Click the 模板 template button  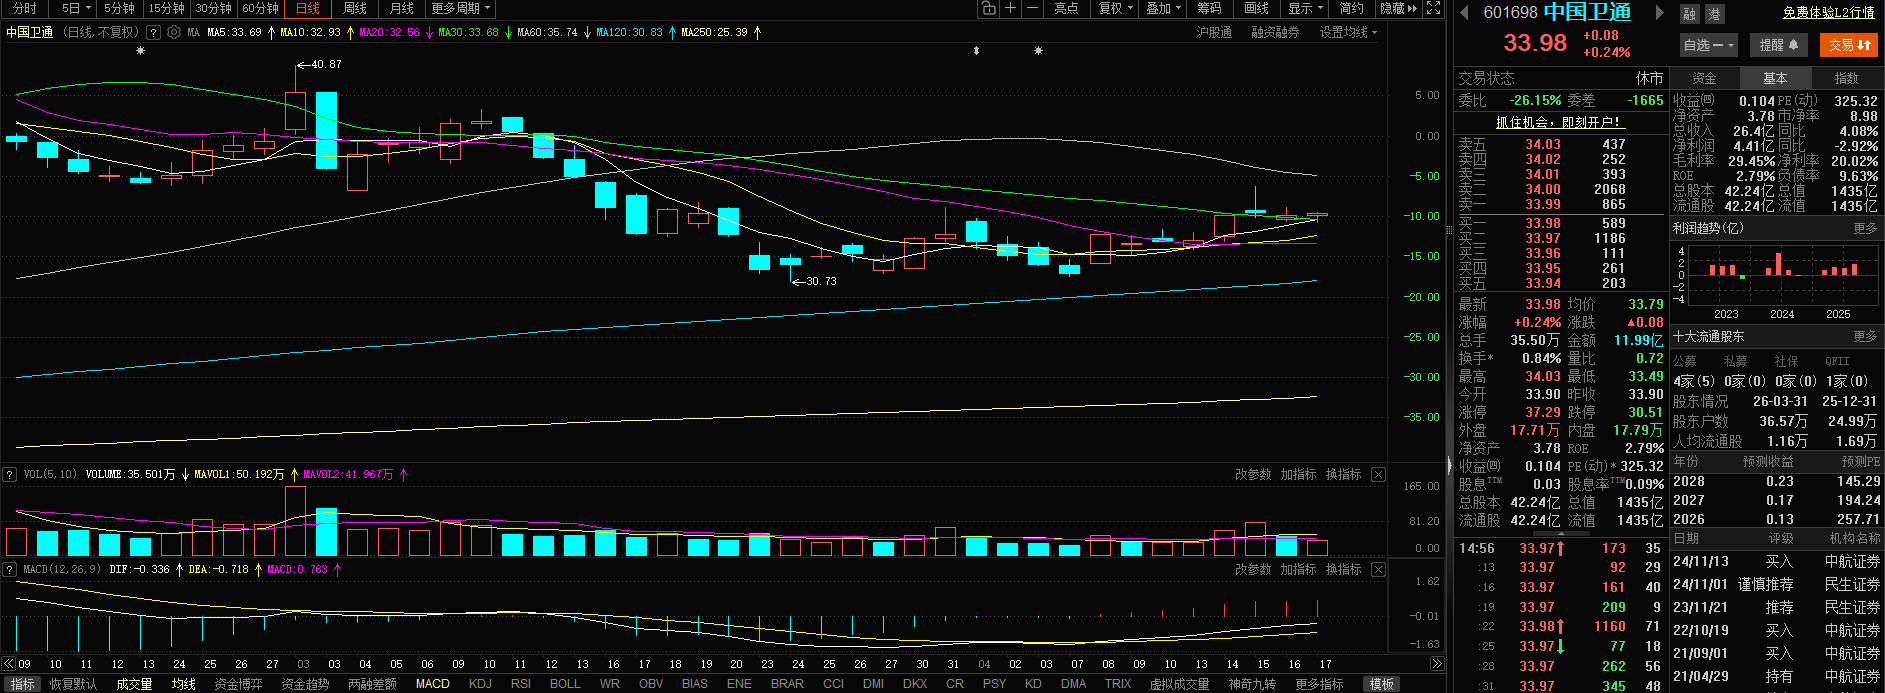click(1382, 684)
